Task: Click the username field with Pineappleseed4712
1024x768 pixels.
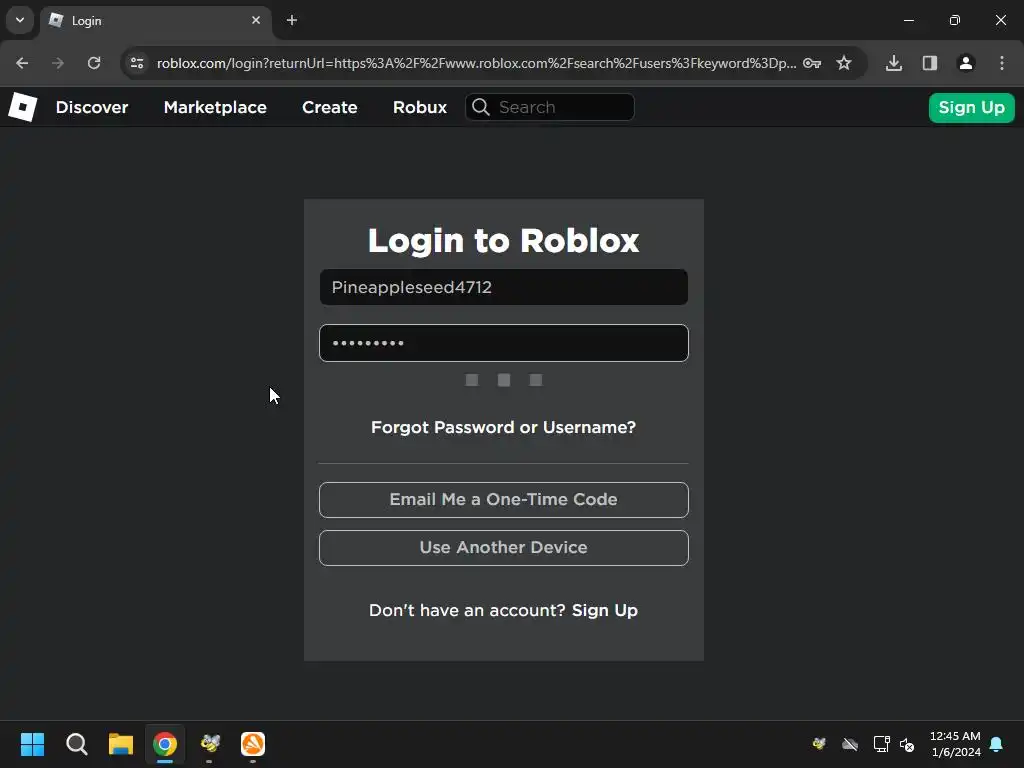Action: tap(504, 287)
